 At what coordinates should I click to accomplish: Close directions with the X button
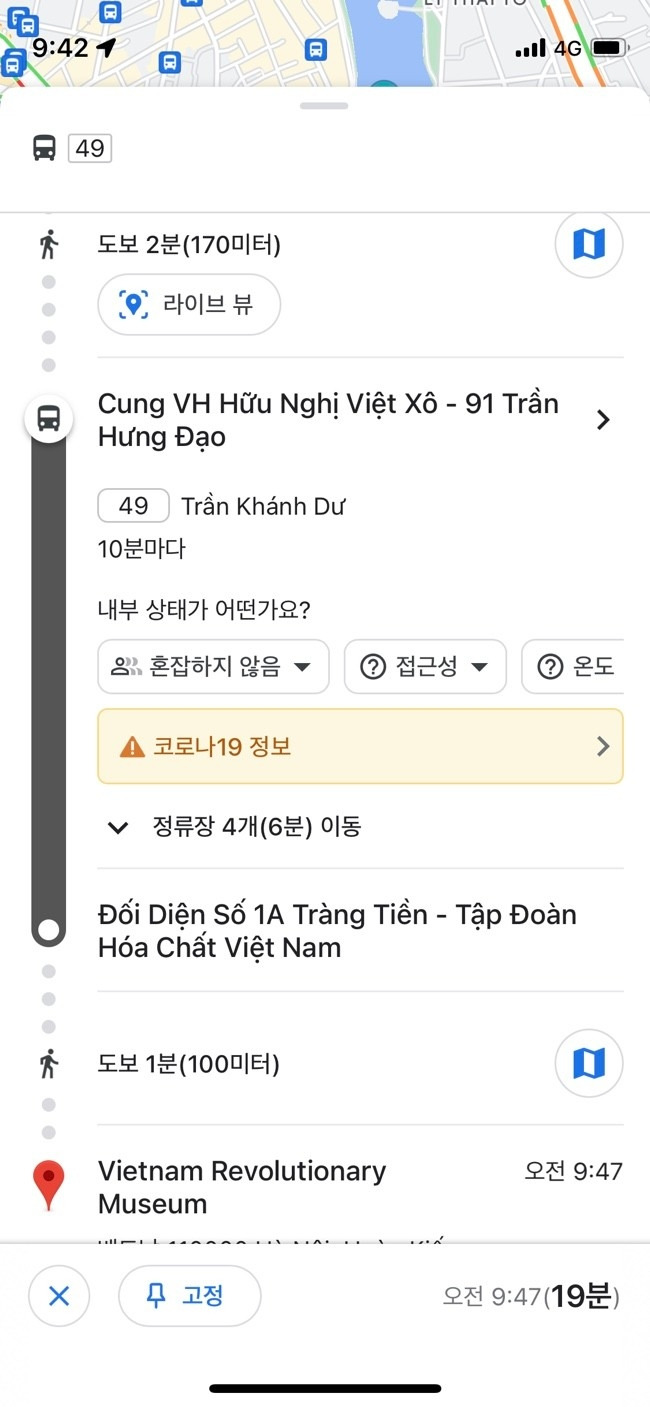pyautogui.click(x=59, y=1296)
